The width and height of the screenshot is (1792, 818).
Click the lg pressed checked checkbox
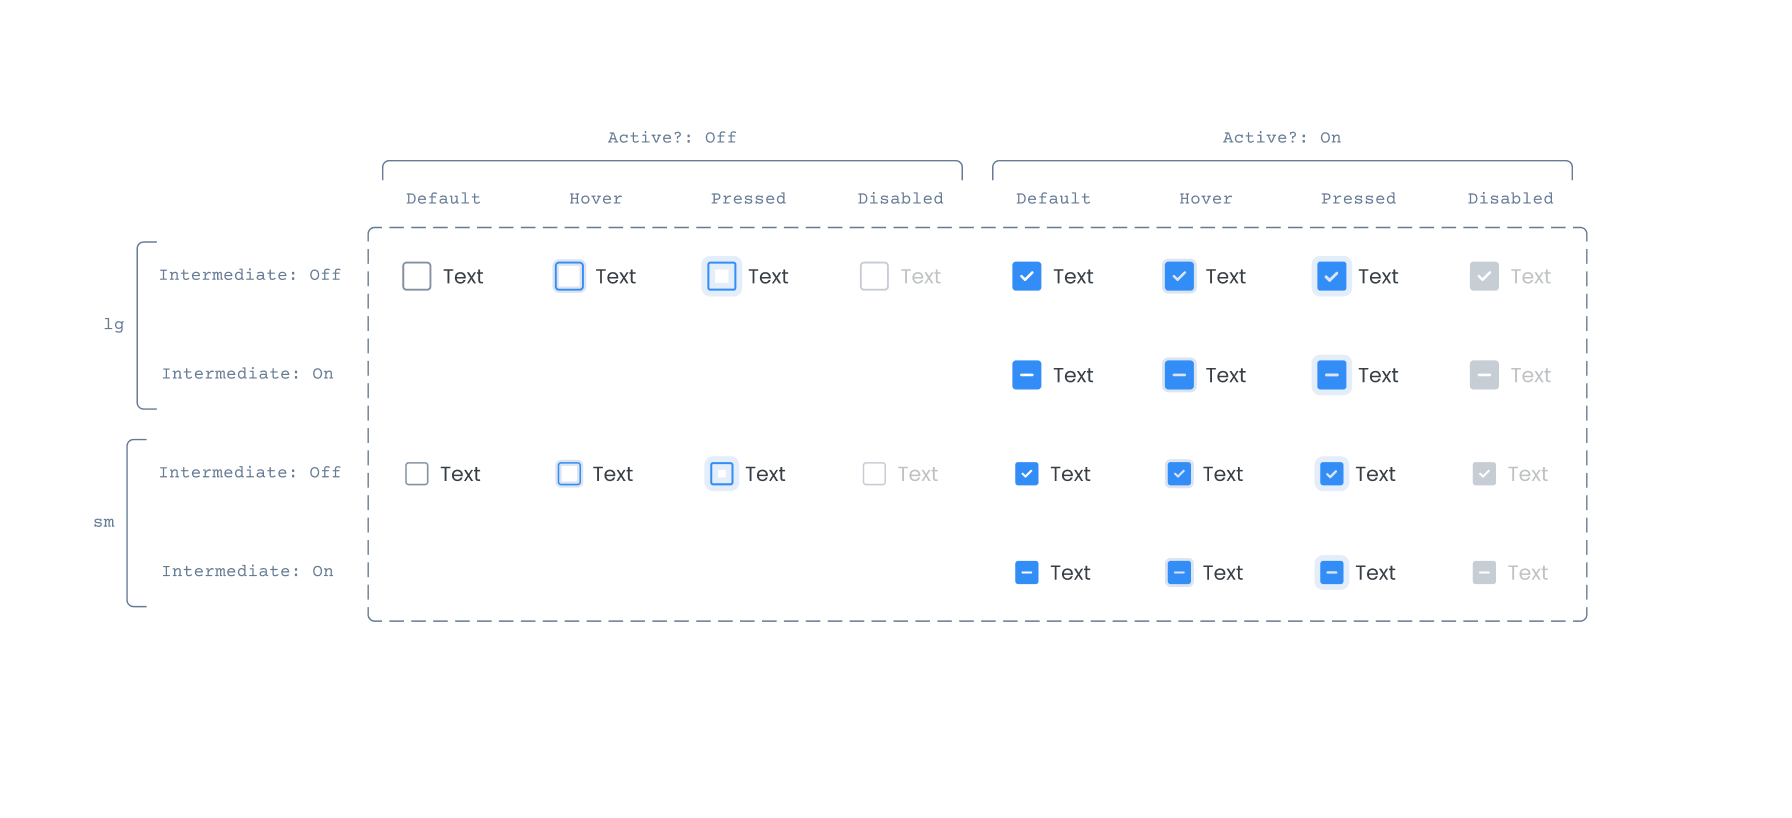pyautogui.click(x=1331, y=276)
